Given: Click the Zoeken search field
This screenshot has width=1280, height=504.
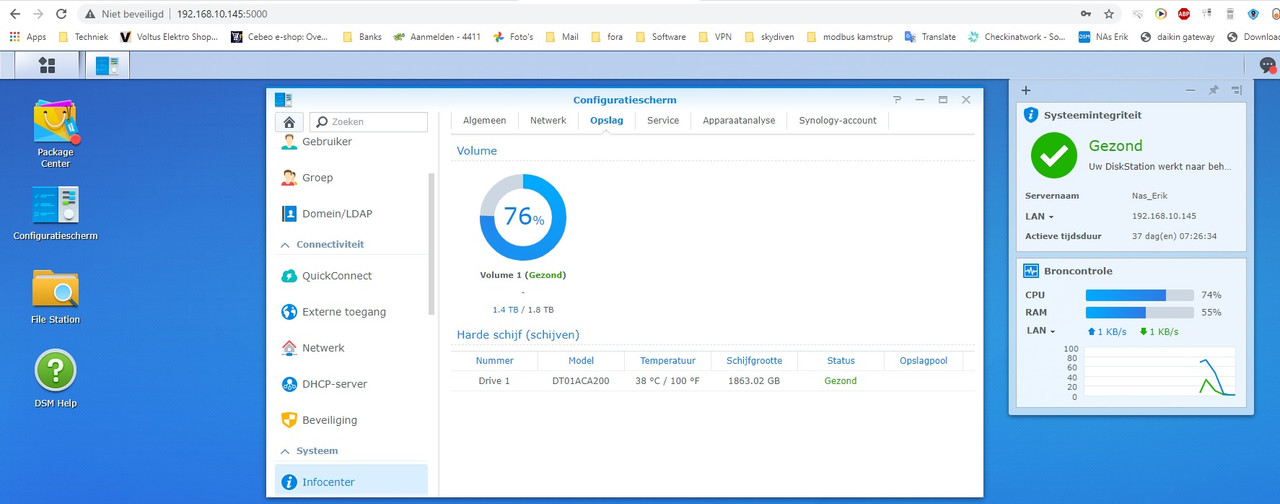Looking at the screenshot, I should tap(369, 122).
